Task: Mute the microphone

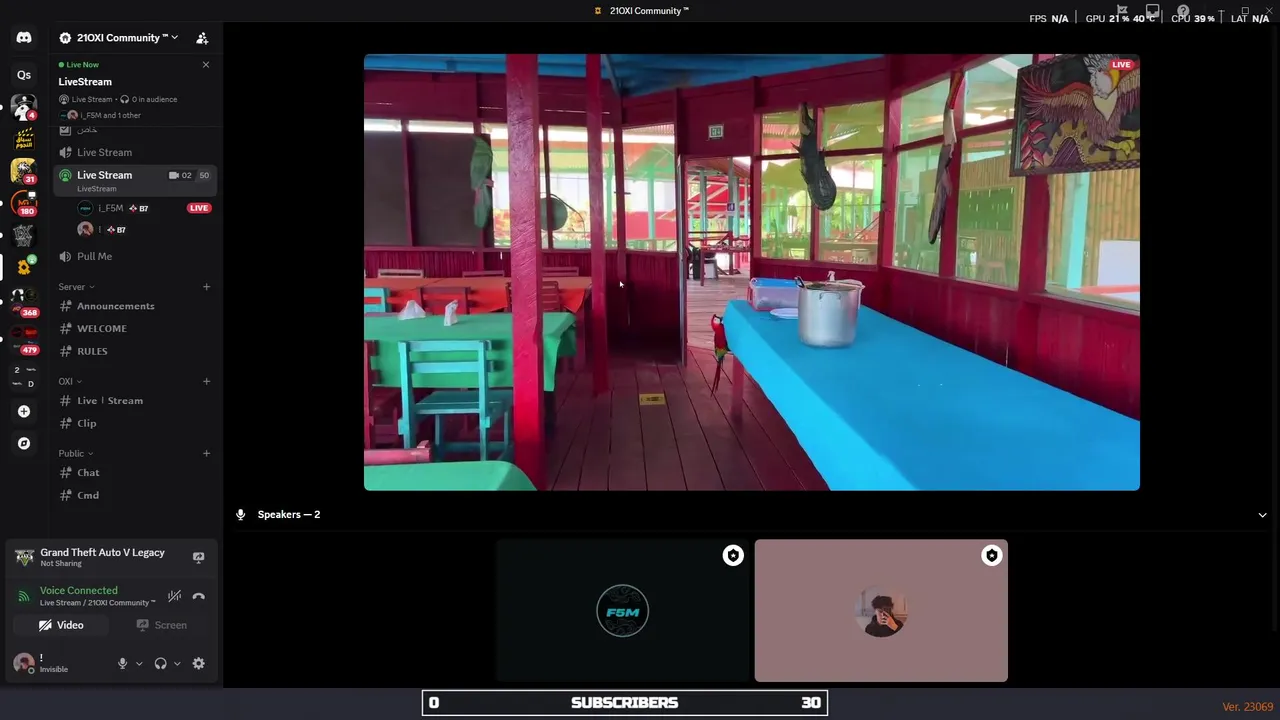Action: point(123,663)
